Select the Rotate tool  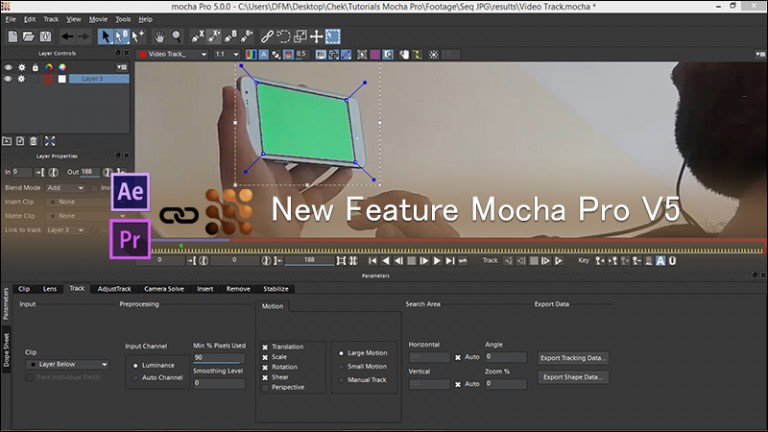(284, 36)
